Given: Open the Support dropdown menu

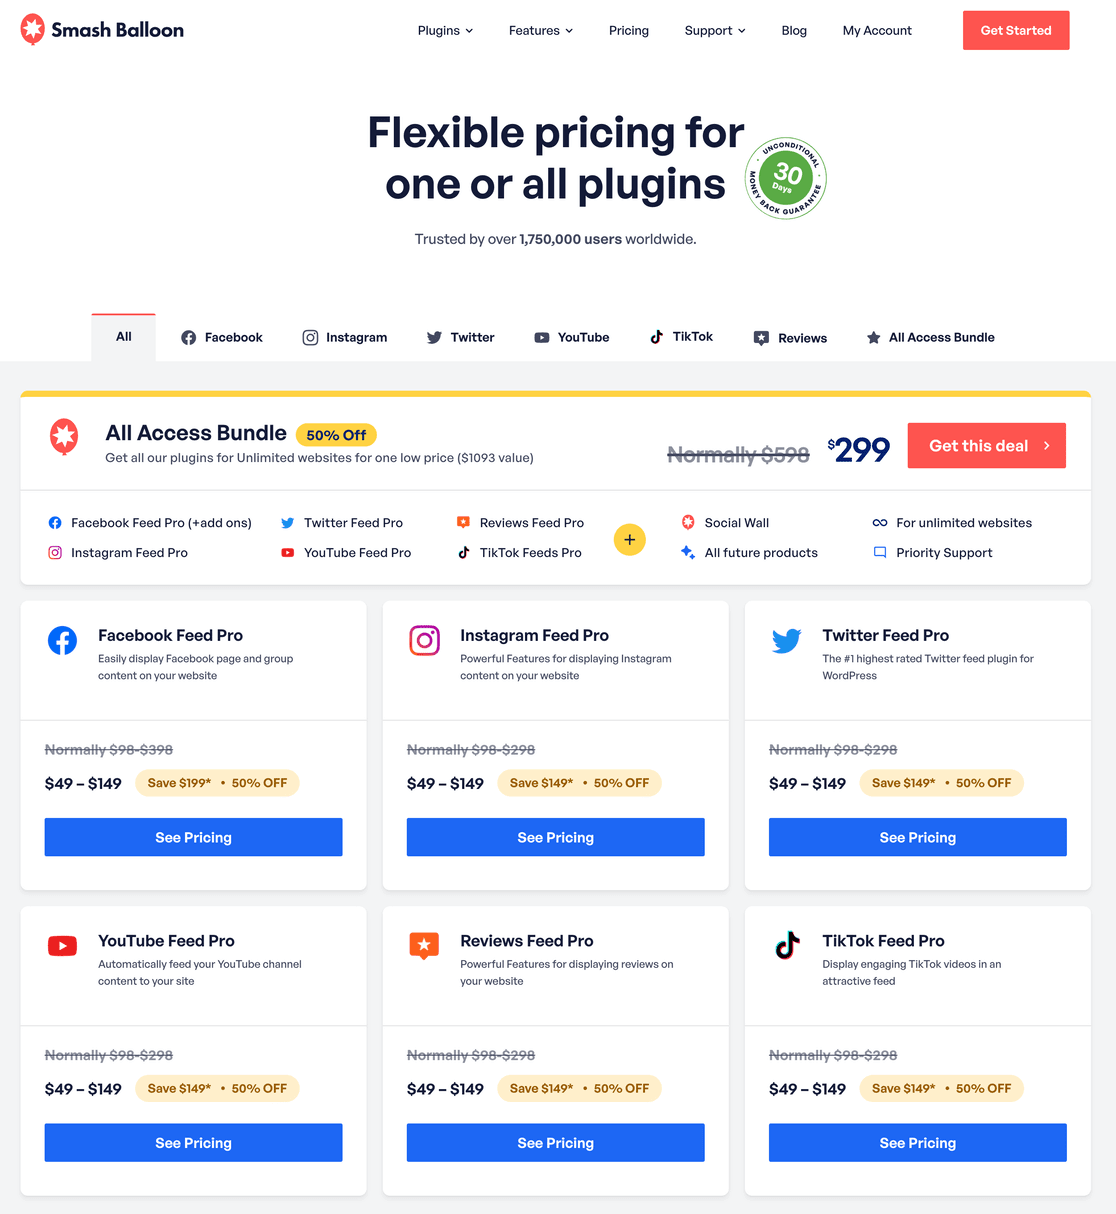Looking at the screenshot, I should (714, 30).
